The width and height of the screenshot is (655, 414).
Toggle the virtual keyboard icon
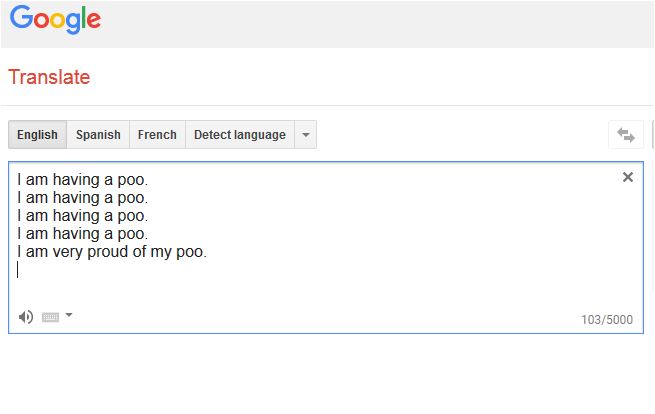(x=51, y=317)
